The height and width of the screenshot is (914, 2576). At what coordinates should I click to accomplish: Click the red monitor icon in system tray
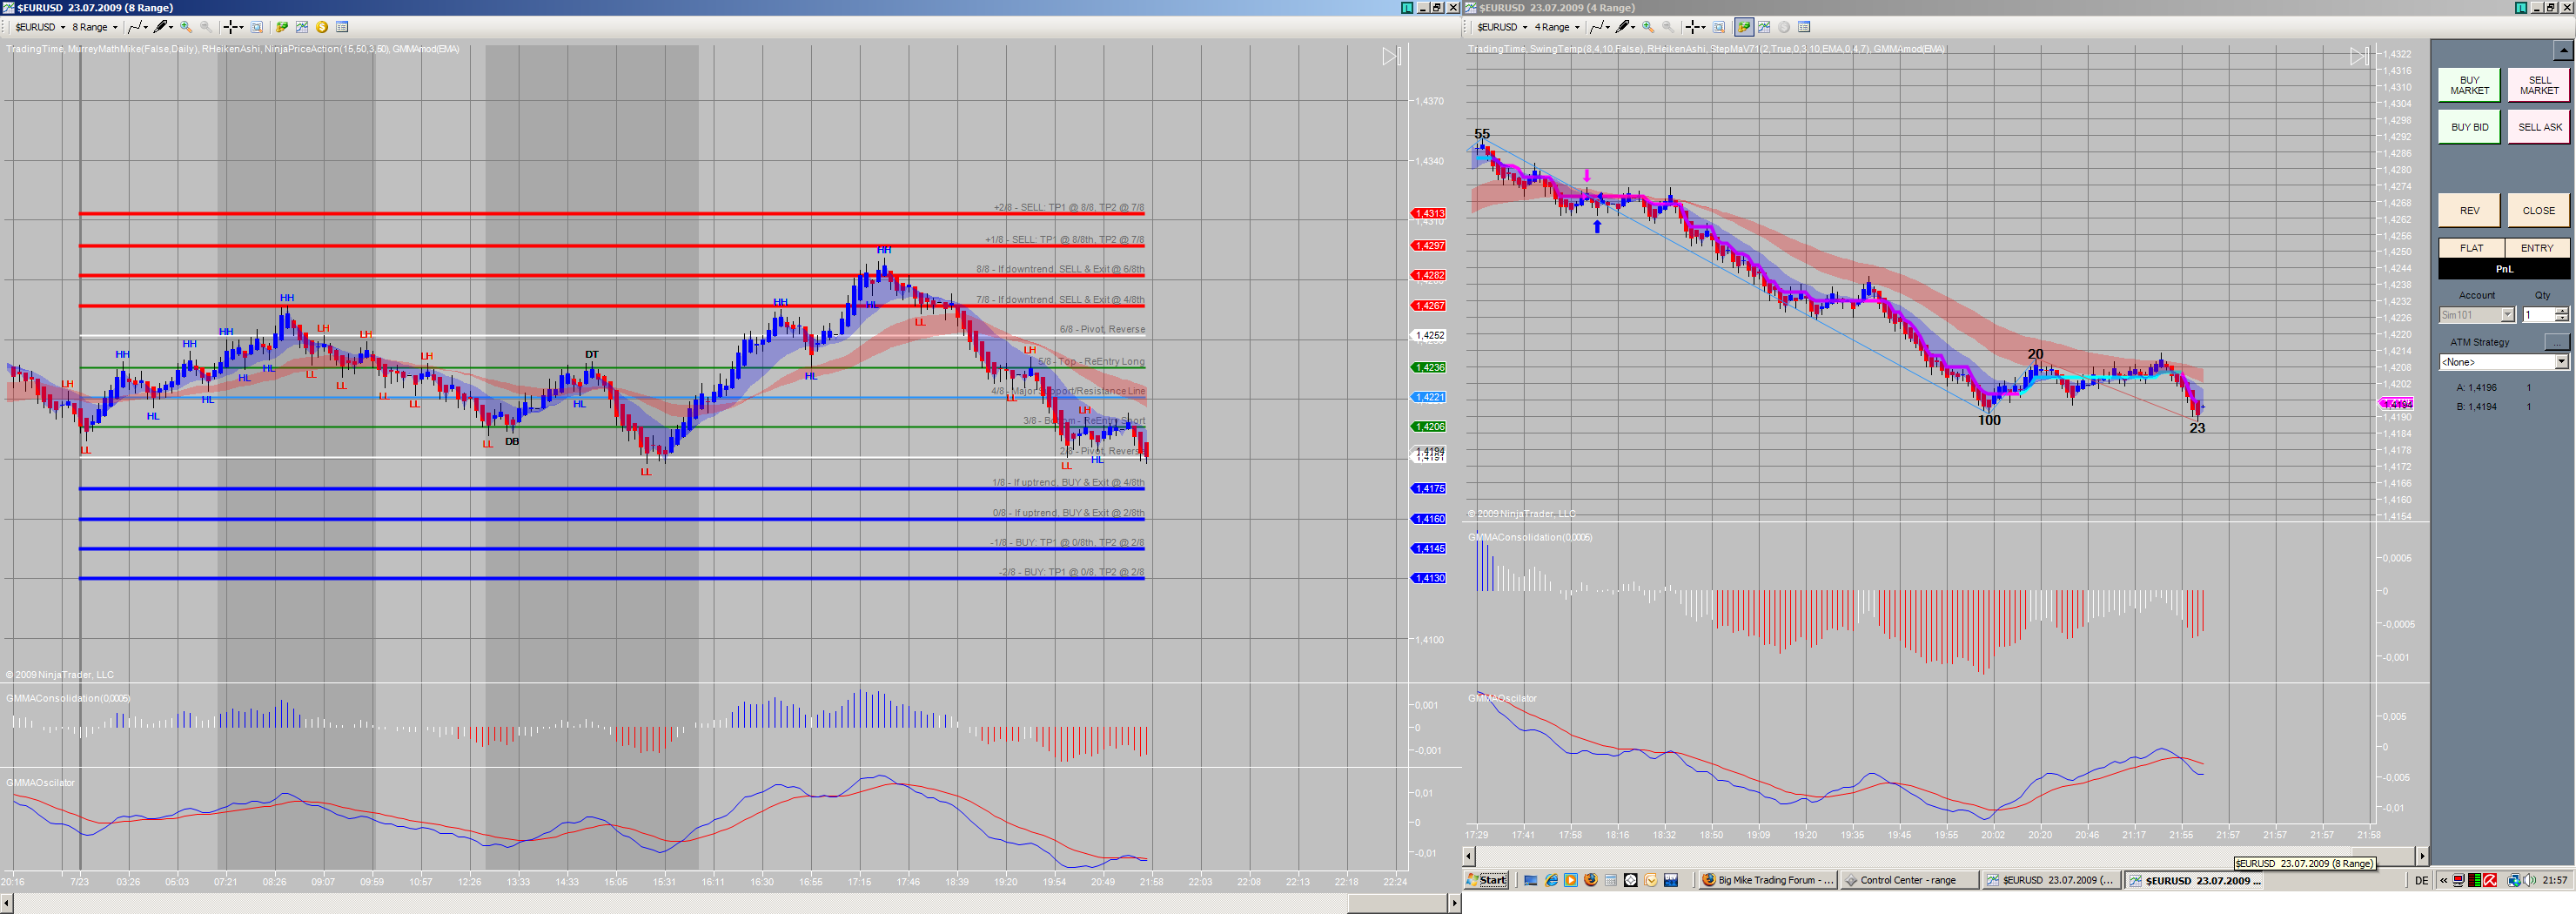click(x=2459, y=880)
